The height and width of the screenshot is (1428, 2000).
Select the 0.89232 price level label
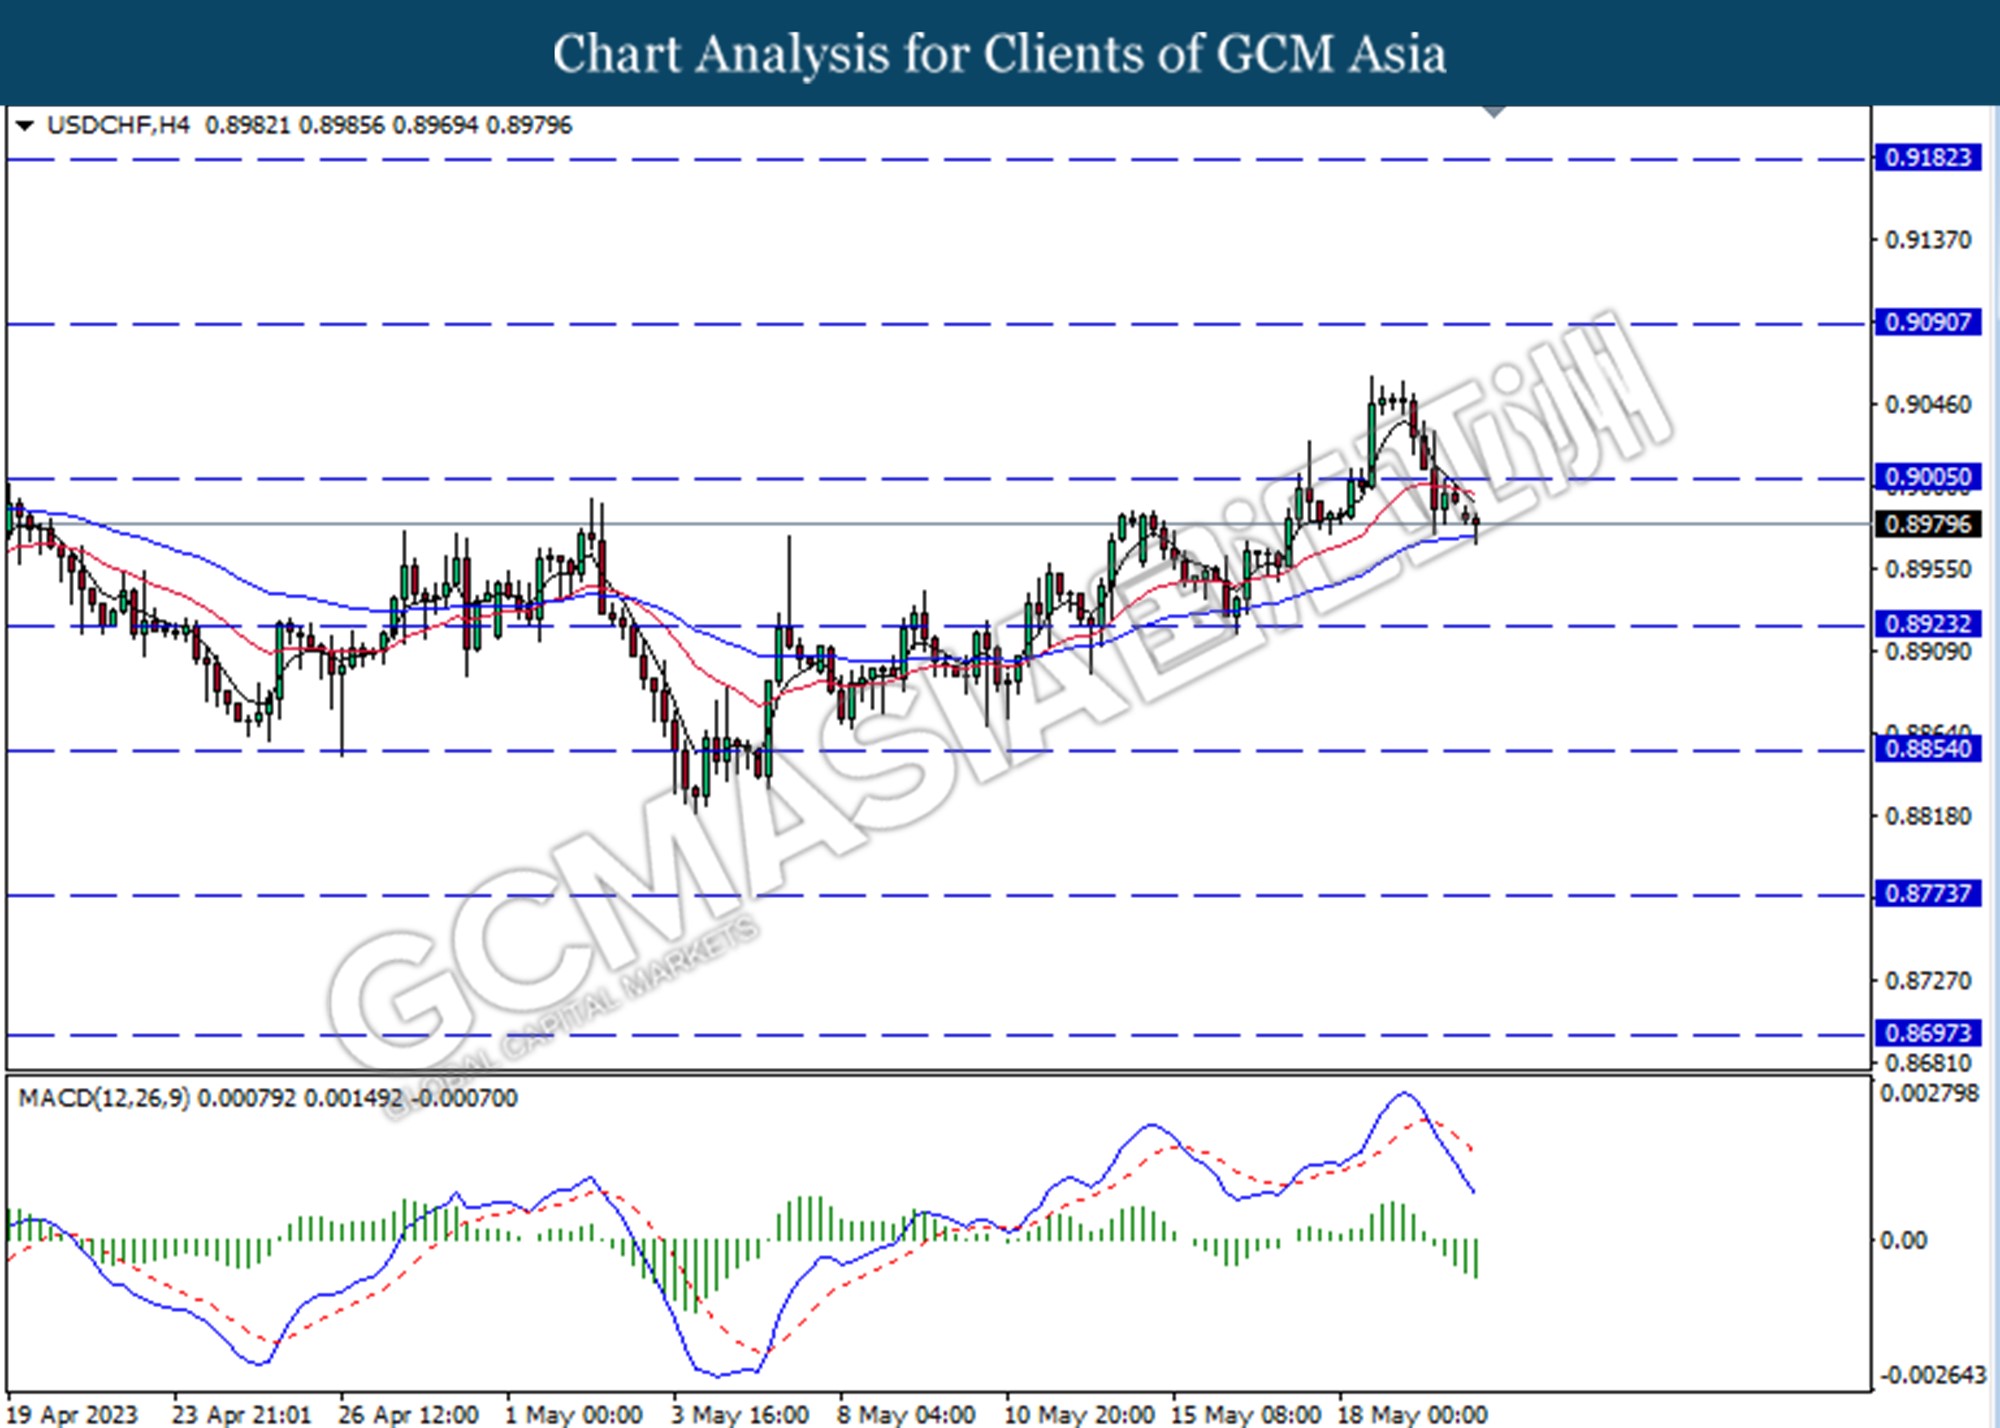(1927, 624)
